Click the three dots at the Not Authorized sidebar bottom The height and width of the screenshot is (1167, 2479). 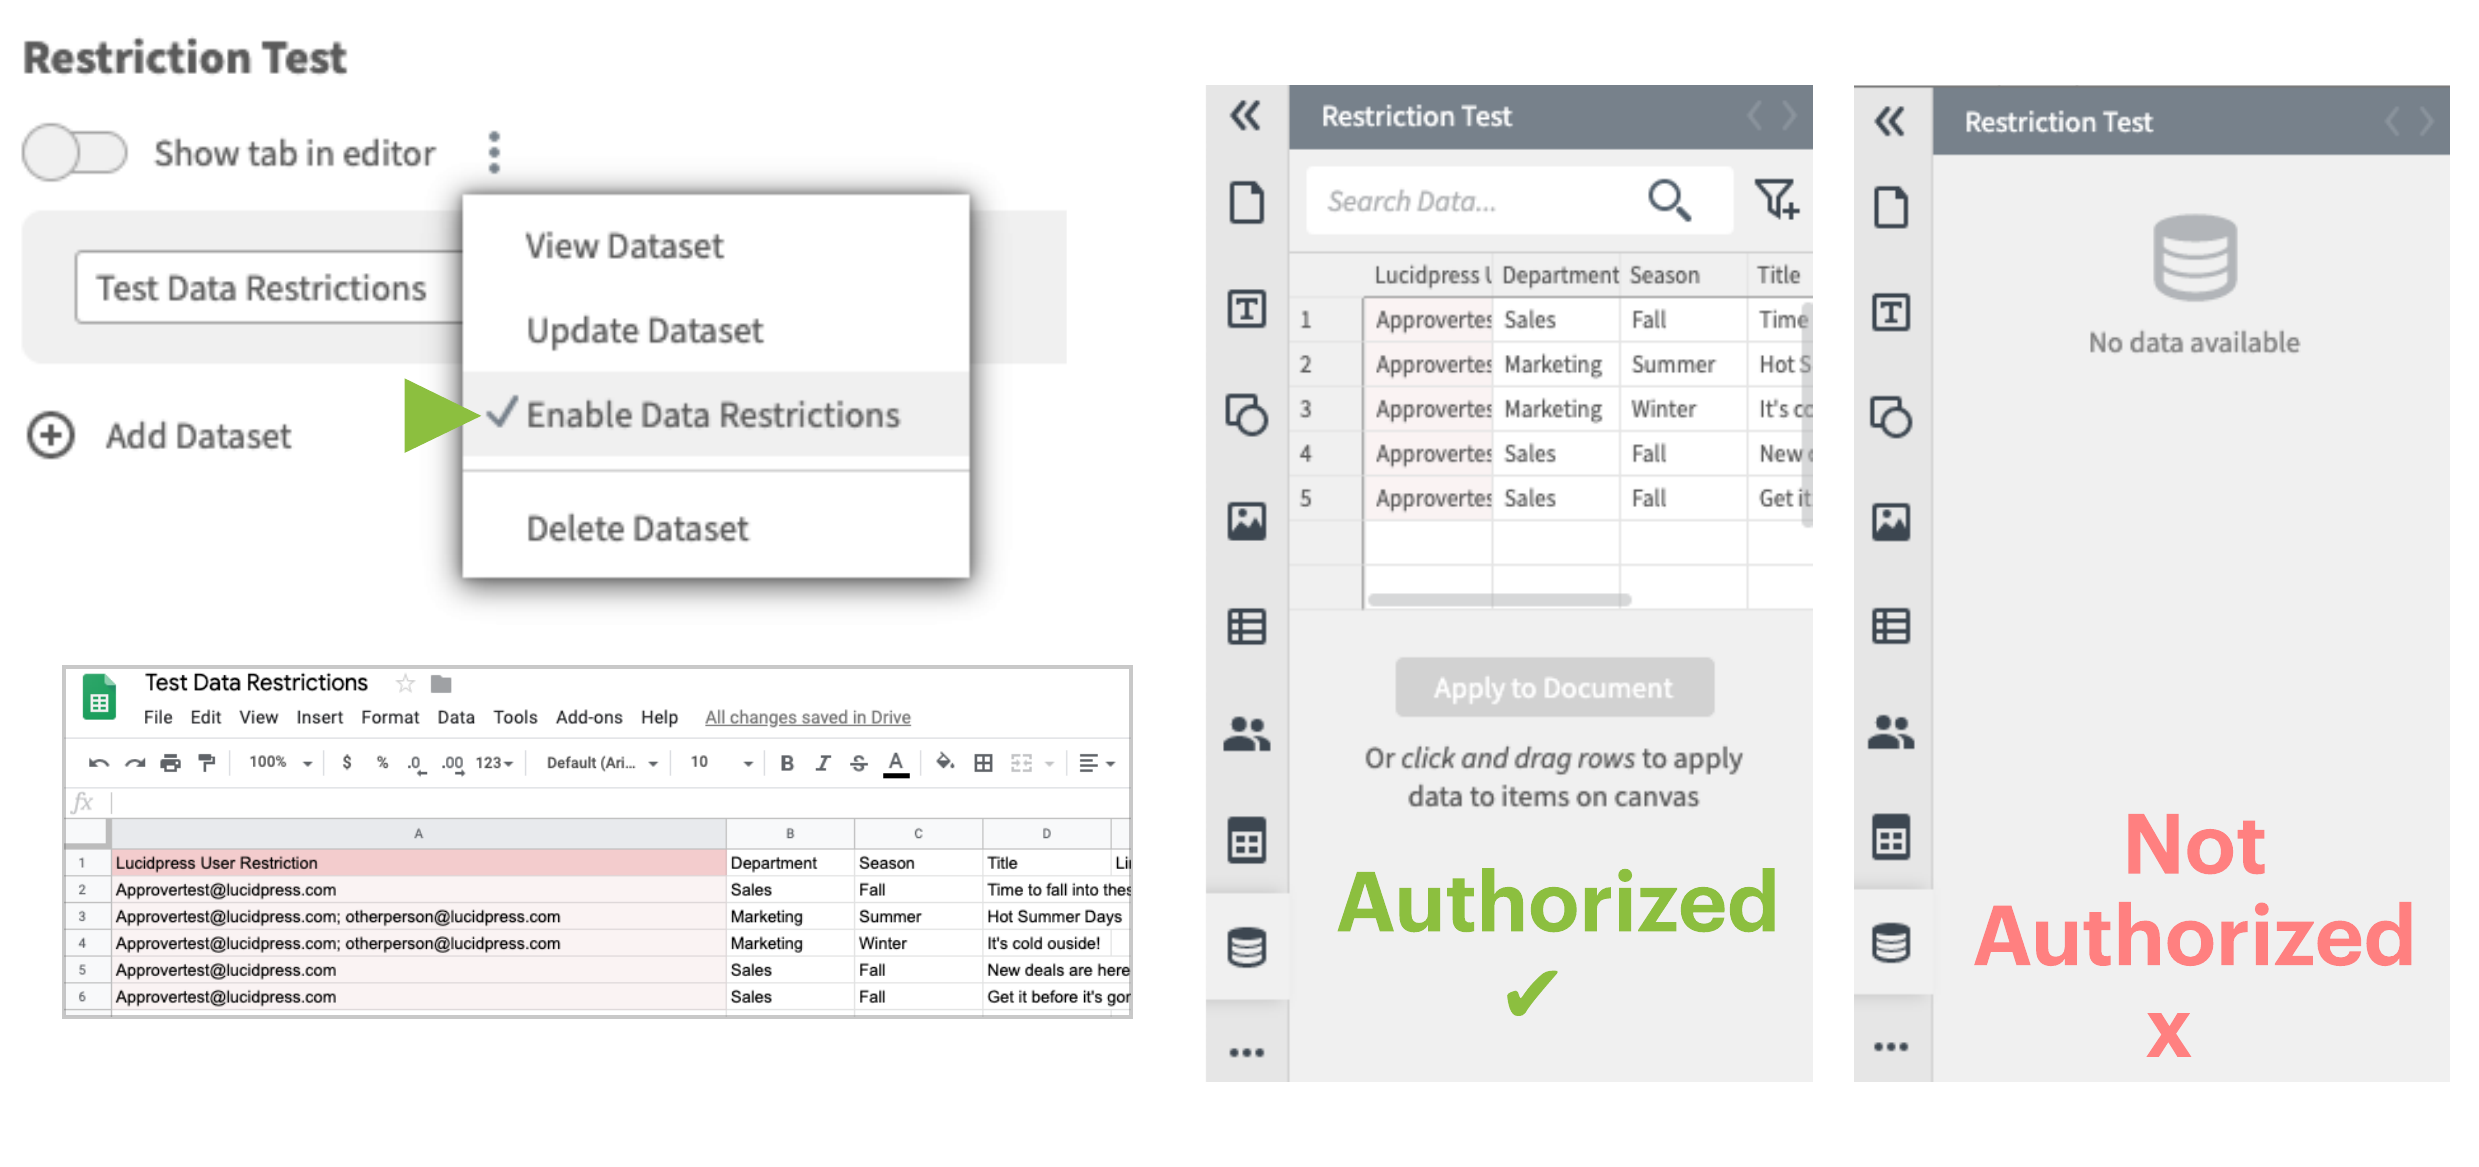coord(1890,1047)
